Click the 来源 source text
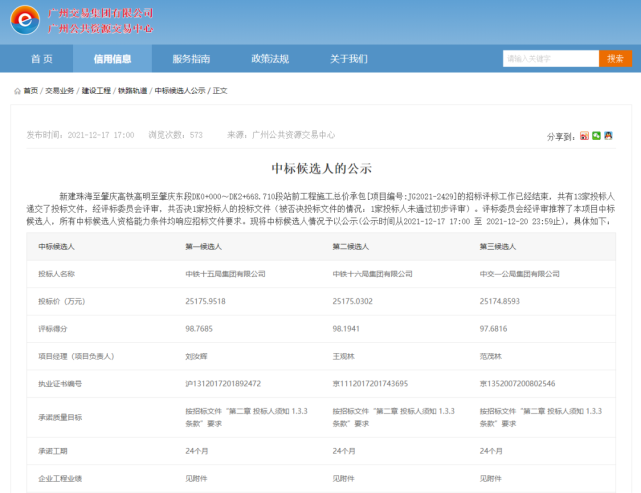641x493 pixels. [x=281, y=135]
